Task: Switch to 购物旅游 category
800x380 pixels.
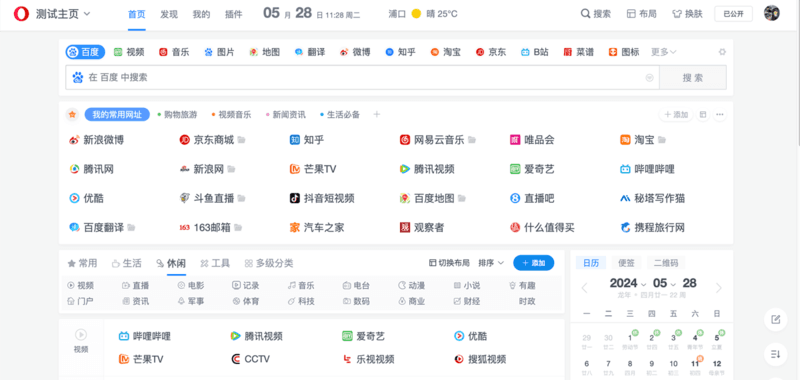Action: pyautogui.click(x=178, y=115)
